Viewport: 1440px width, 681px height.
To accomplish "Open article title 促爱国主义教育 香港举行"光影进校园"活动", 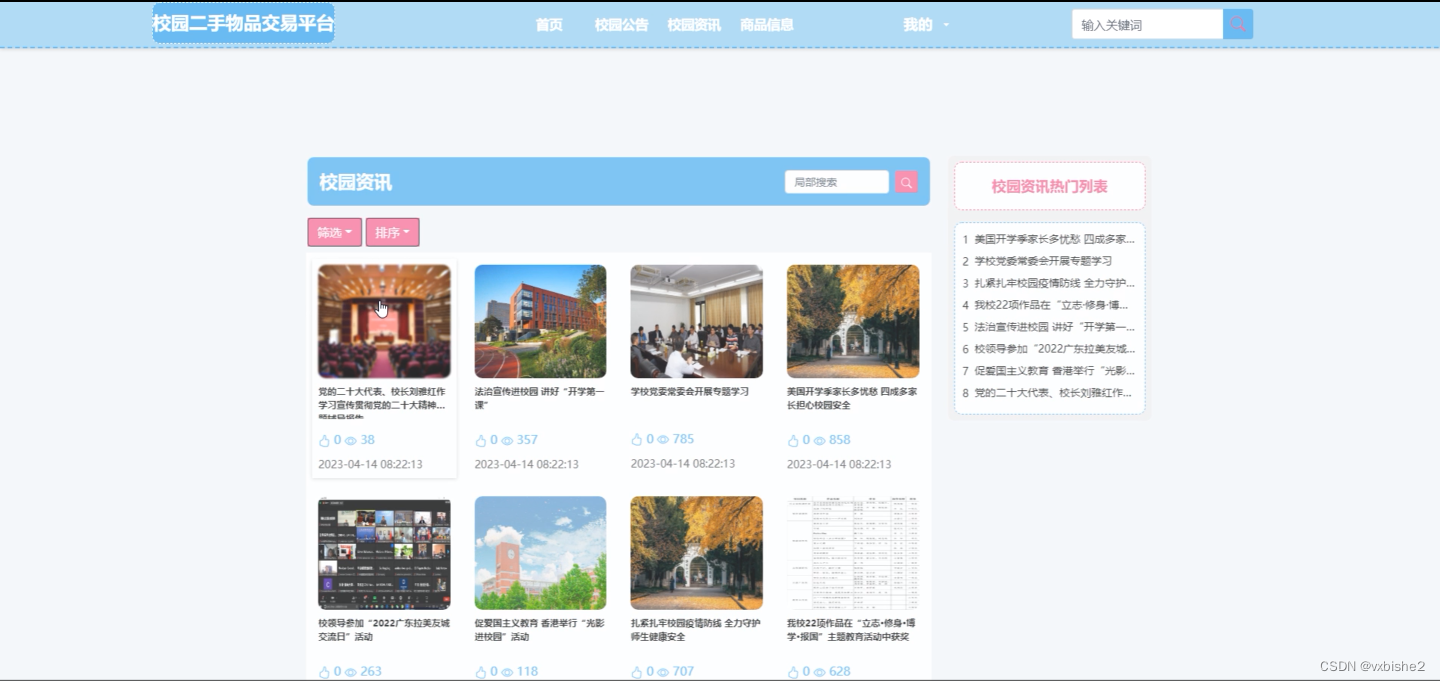I will click(x=540, y=630).
